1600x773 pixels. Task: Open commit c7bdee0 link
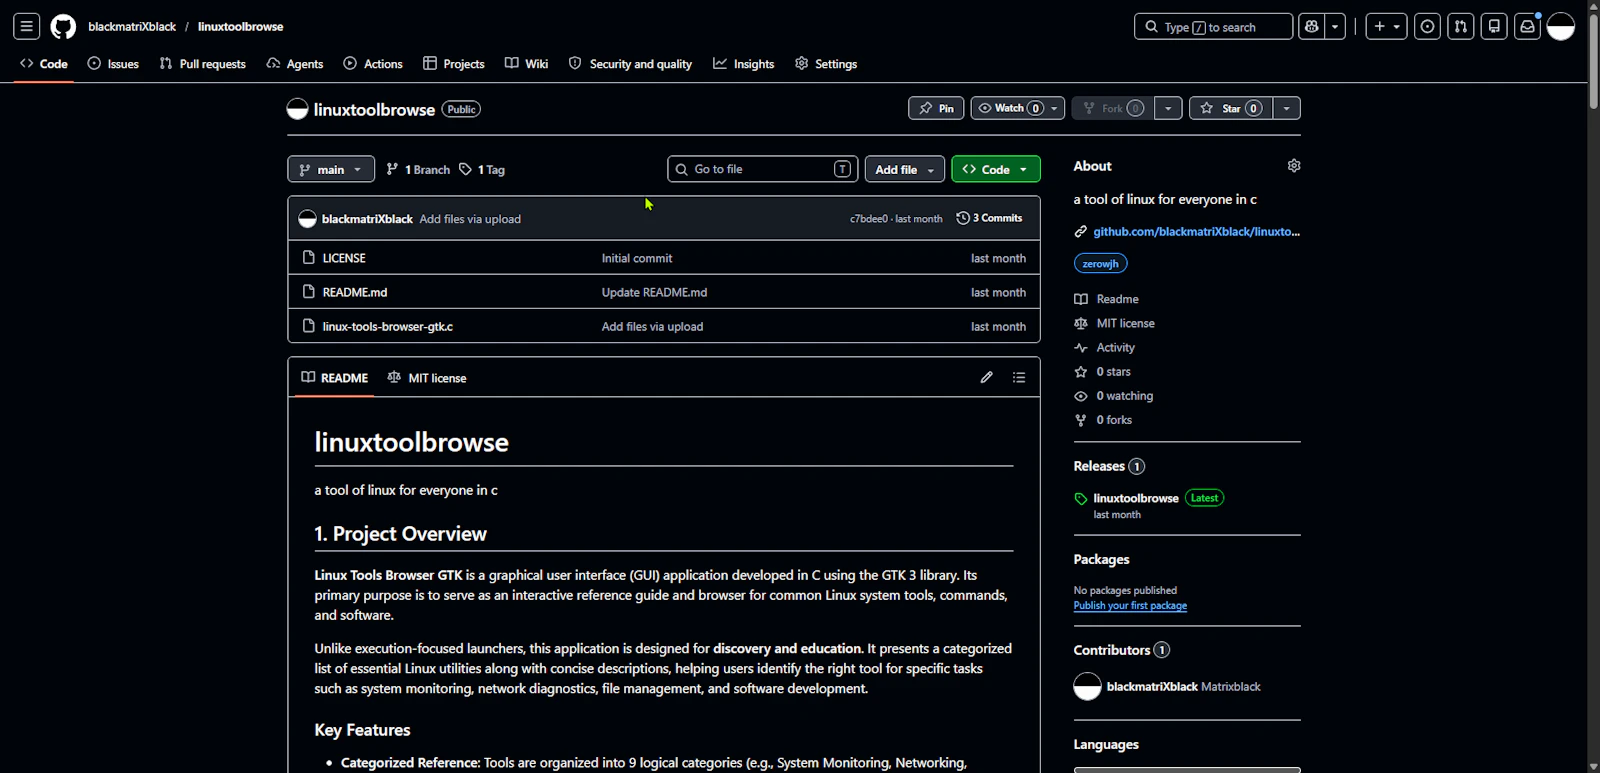coord(869,219)
